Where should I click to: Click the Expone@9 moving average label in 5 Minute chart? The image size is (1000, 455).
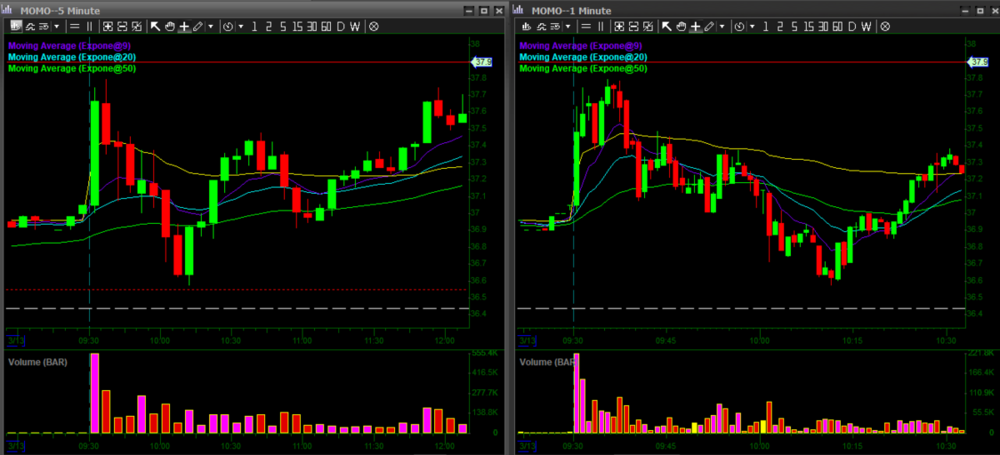71,46
